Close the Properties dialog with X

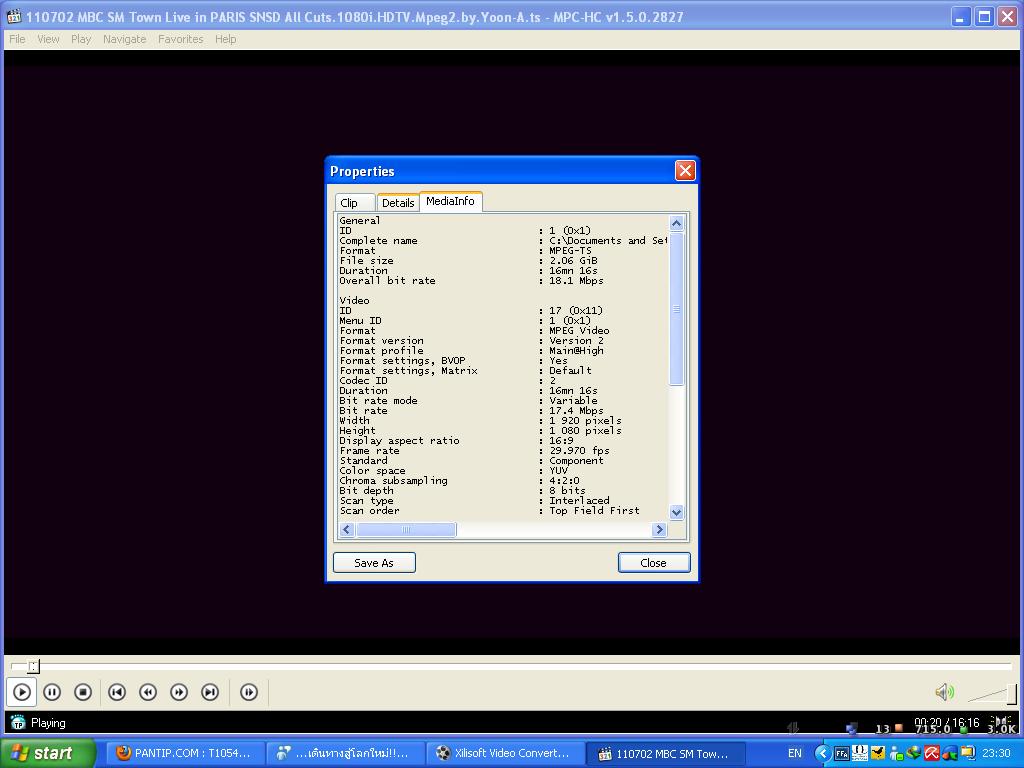685,170
